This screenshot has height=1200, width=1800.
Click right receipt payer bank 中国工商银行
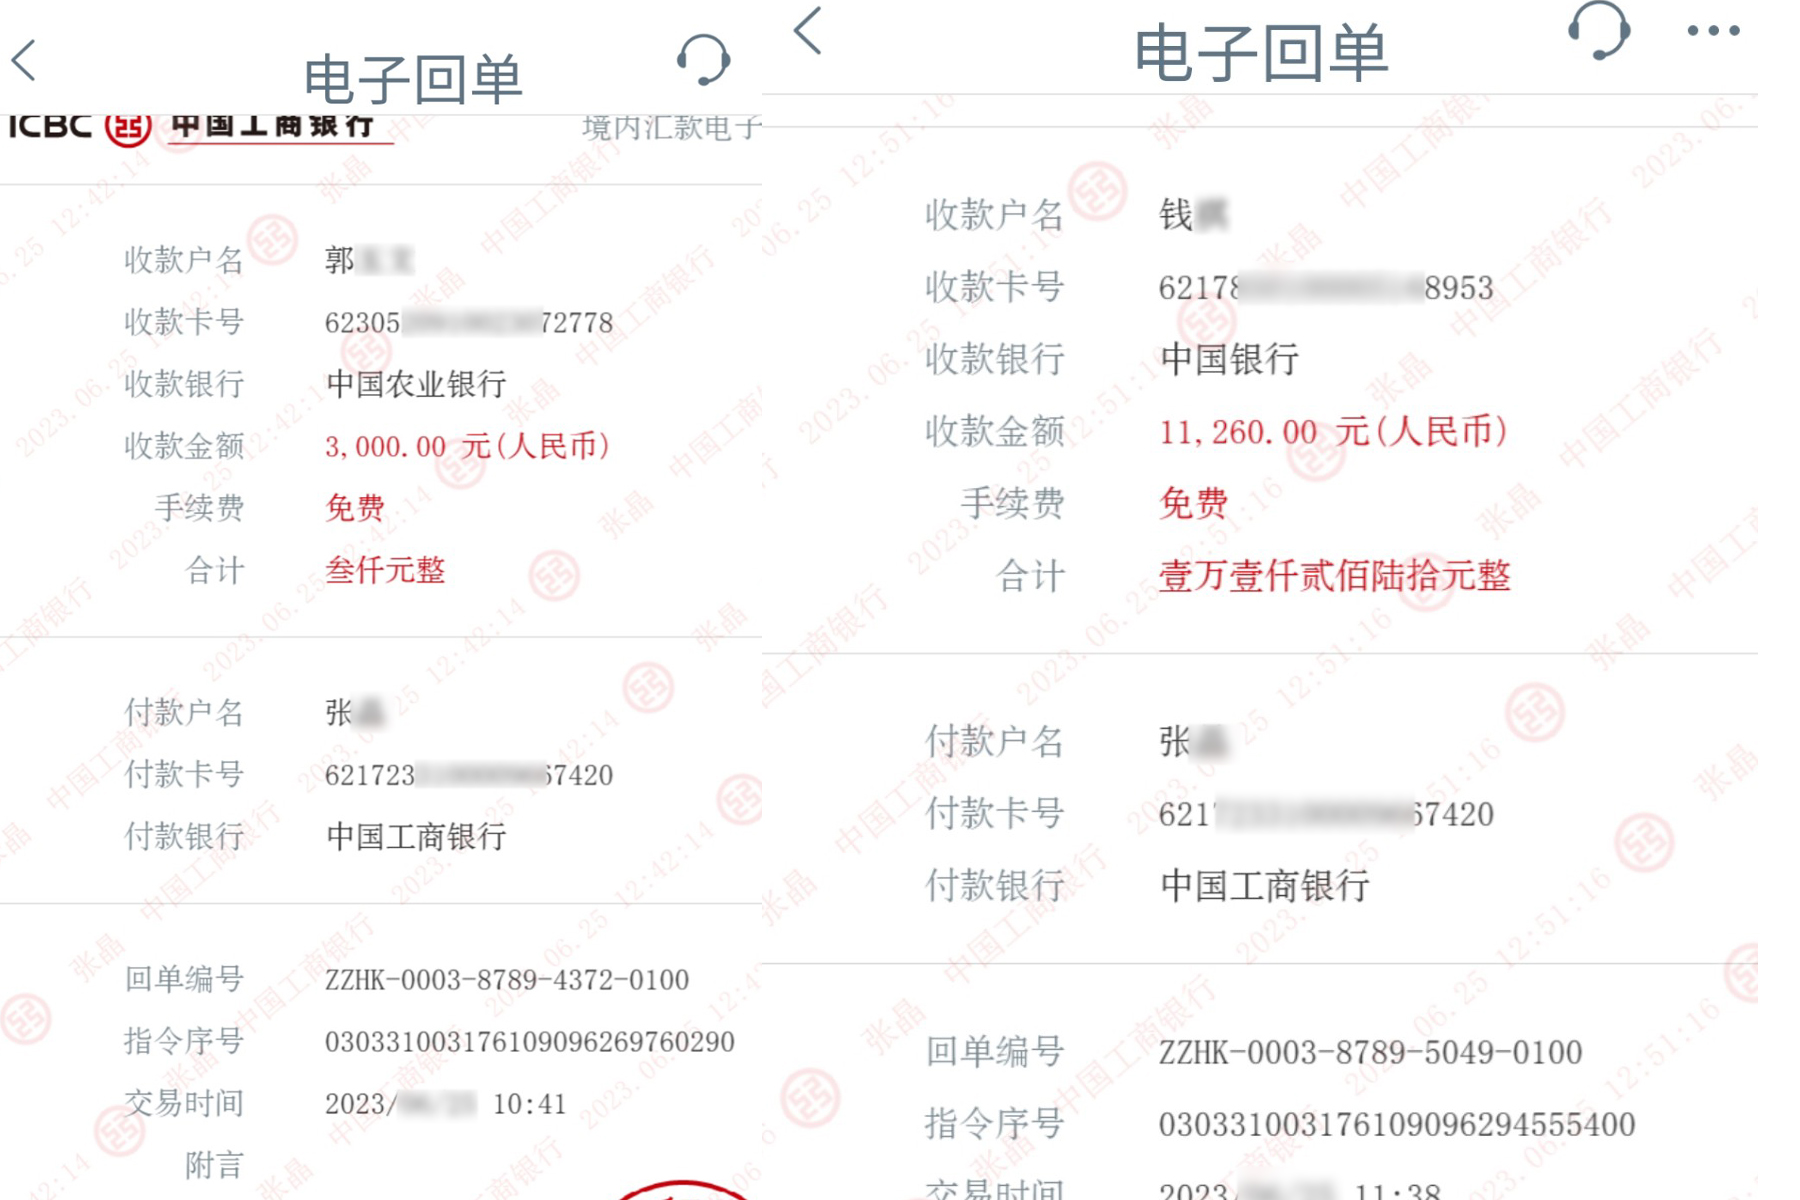[1264, 886]
